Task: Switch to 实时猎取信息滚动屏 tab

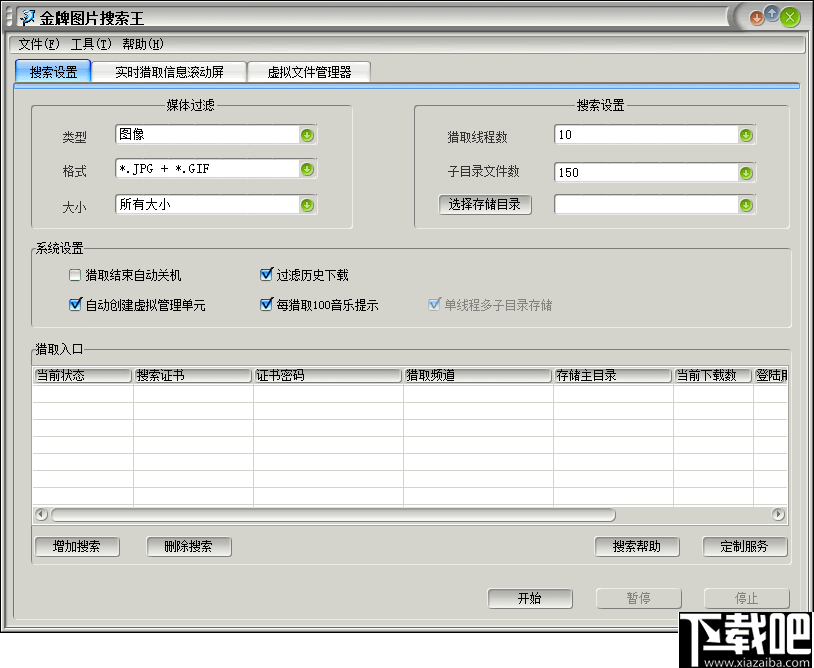Action: pyautogui.click(x=169, y=72)
